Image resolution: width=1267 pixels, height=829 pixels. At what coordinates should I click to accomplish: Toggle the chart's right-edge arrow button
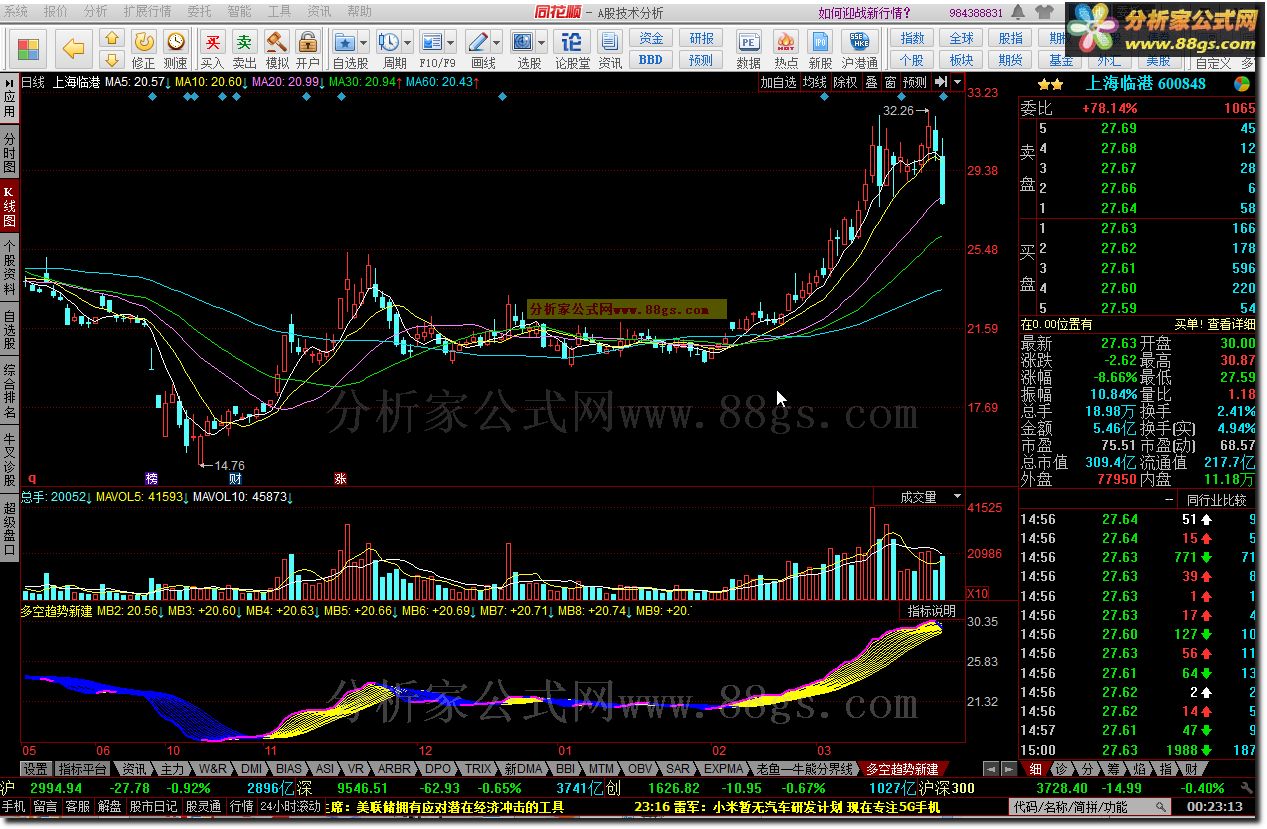(941, 83)
